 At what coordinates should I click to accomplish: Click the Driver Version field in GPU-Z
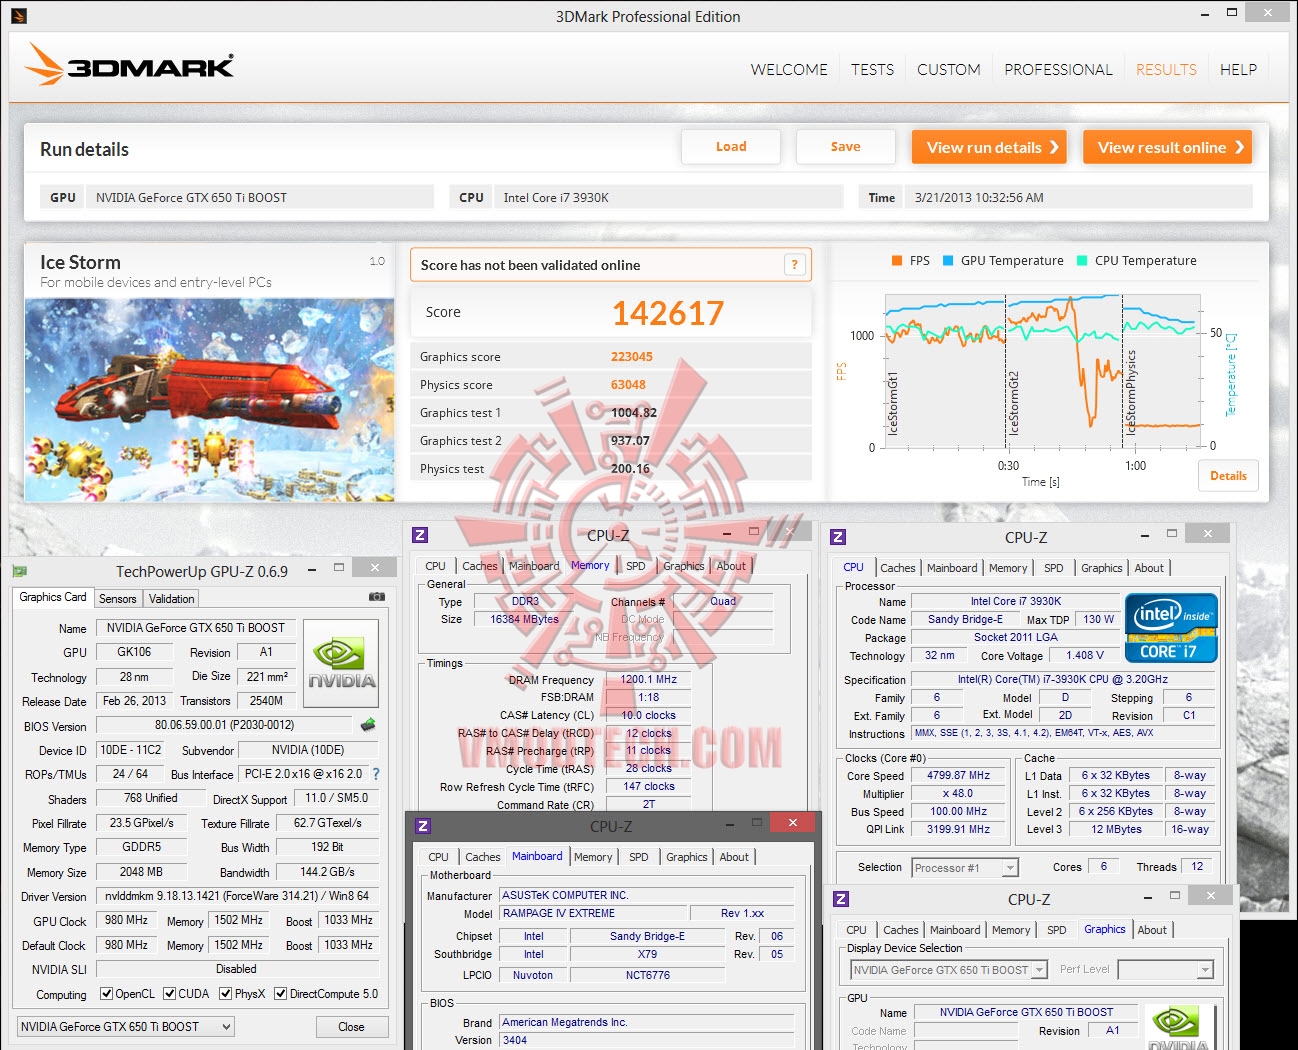point(237,896)
